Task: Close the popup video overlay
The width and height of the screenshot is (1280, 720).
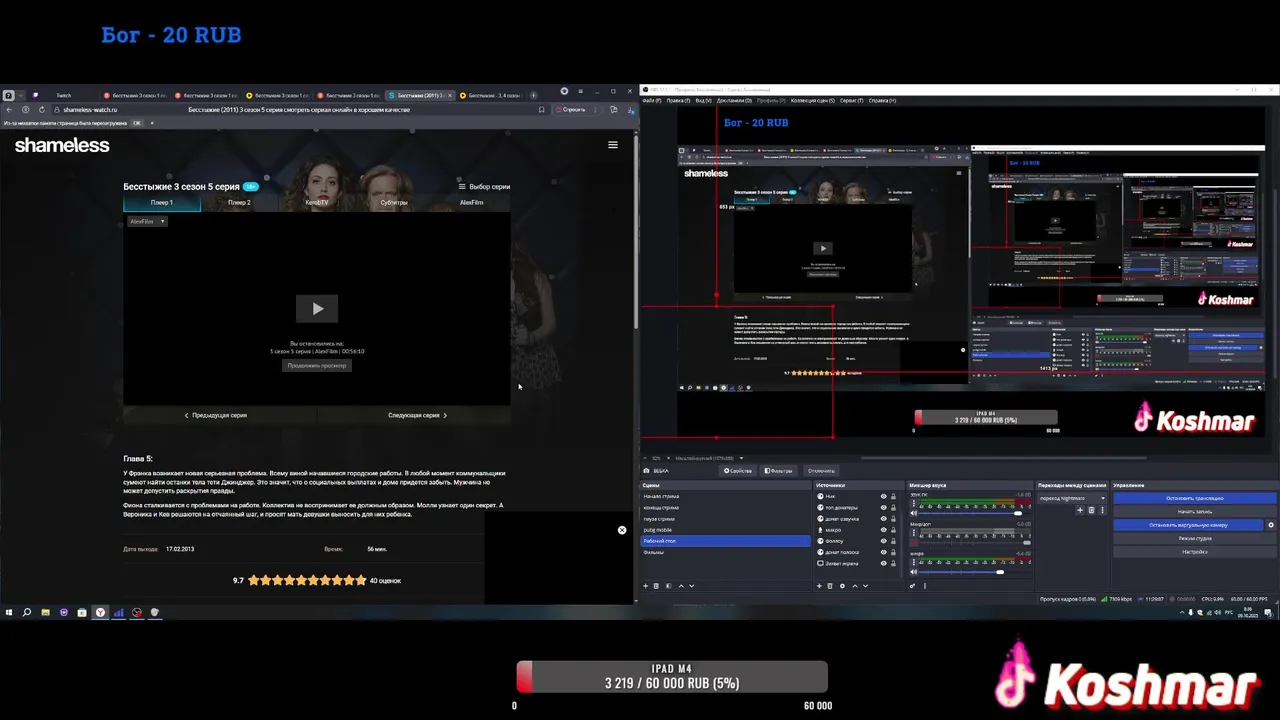Action: [x=622, y=530]
